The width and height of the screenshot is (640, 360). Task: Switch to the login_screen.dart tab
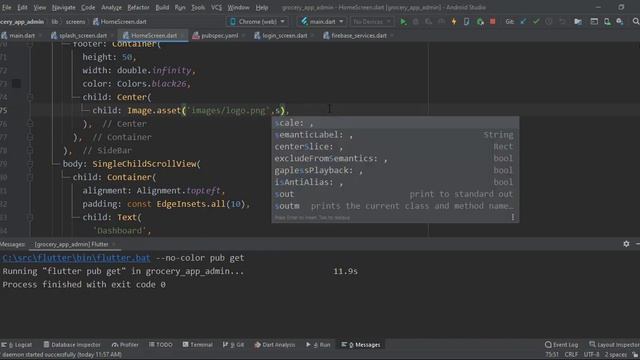coord(284,36)
